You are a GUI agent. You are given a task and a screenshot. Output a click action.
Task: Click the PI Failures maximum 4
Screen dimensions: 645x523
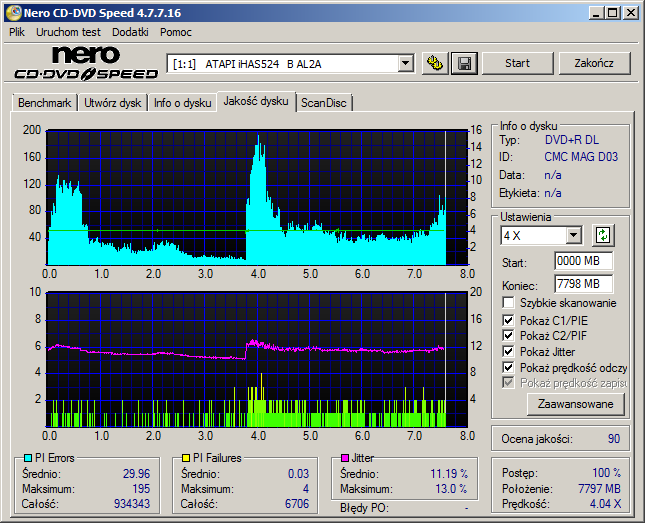pos(306,489)
